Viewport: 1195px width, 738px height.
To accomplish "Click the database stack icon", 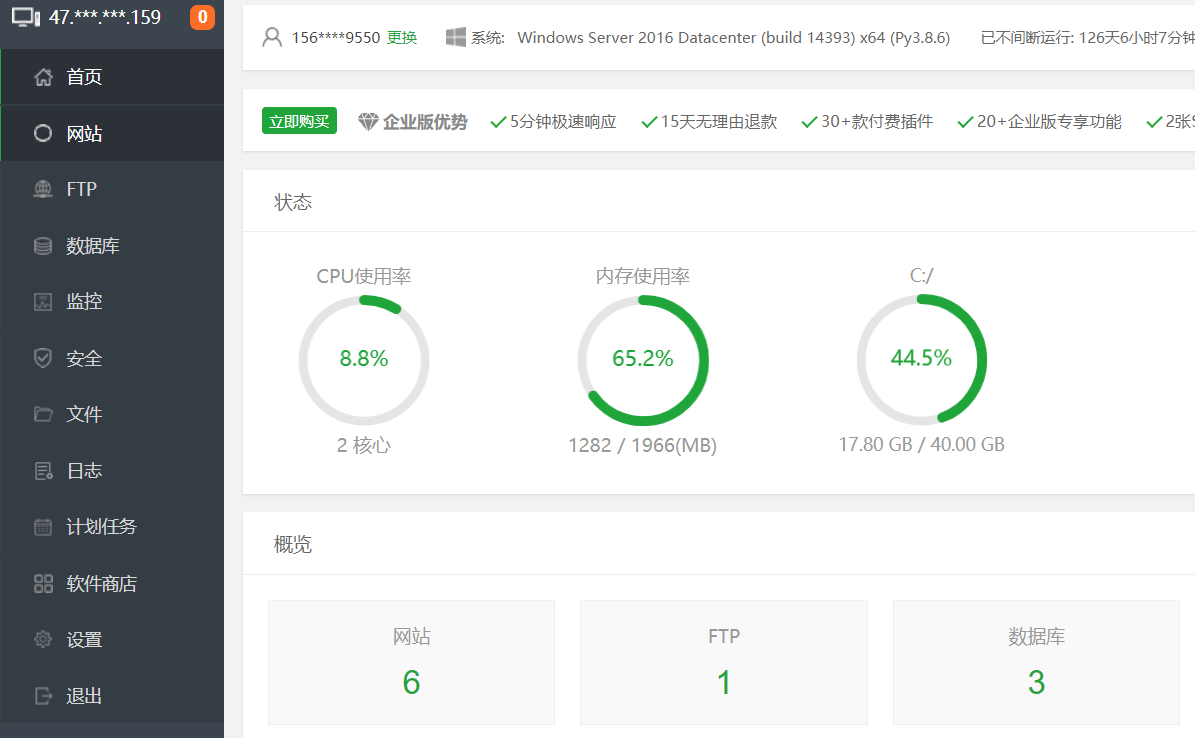I will pos(43,246).
